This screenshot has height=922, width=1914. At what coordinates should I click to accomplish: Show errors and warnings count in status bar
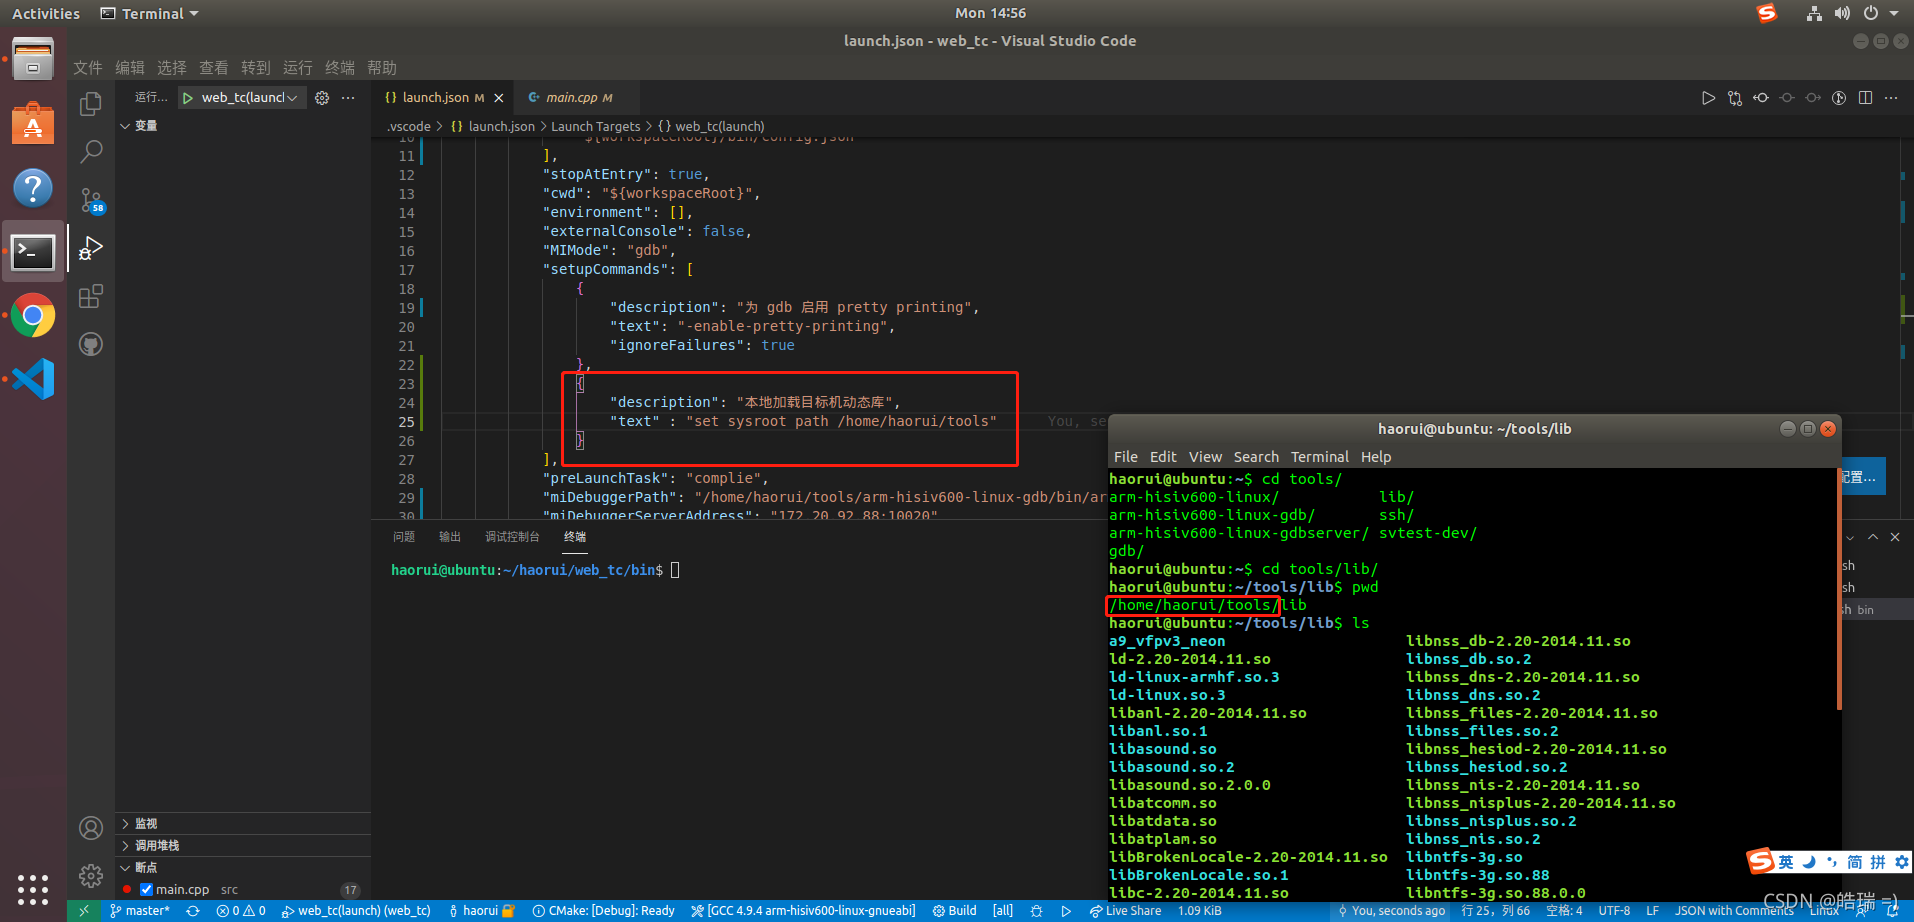[x=241, y=911]
